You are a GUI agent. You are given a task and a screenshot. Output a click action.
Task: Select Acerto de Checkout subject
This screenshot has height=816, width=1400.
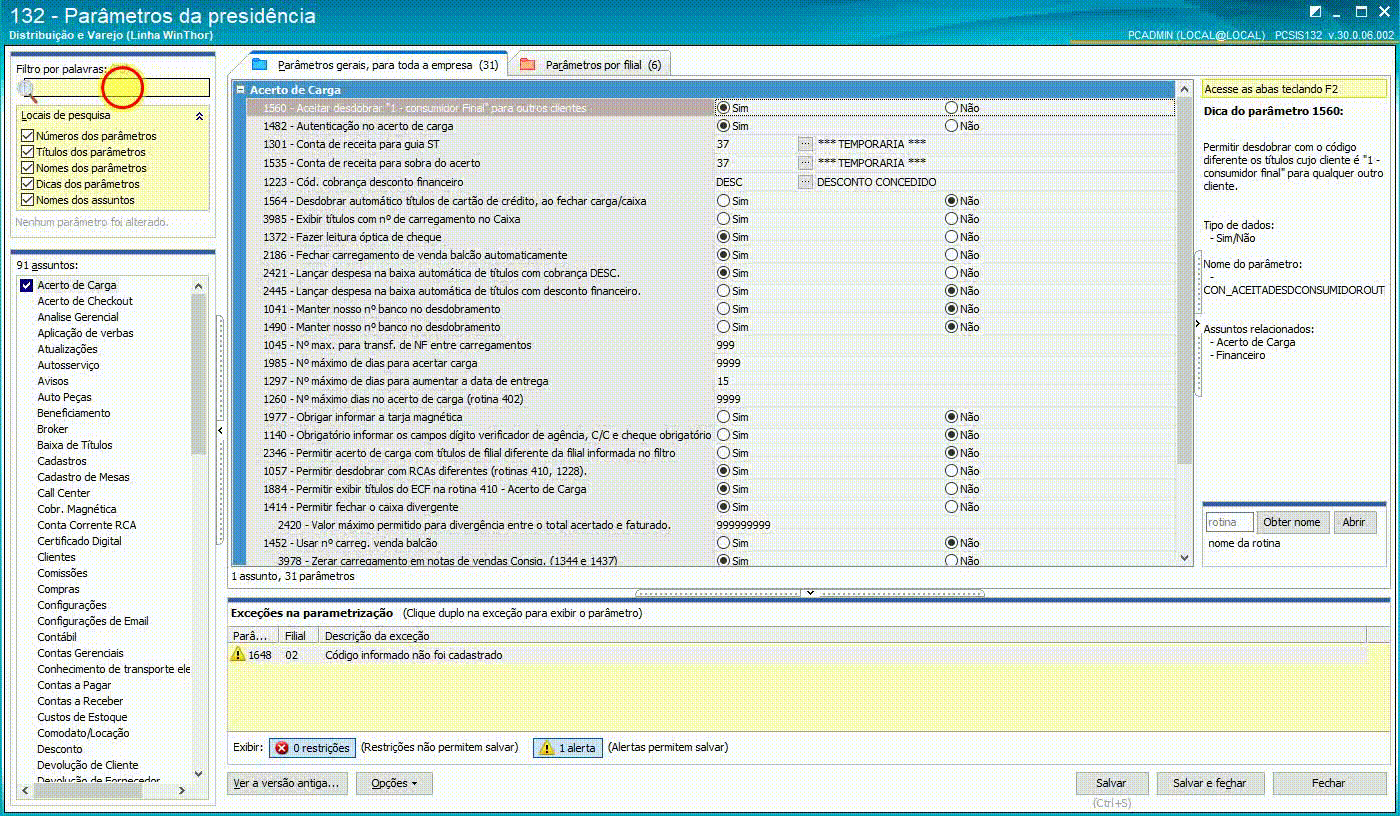tap(85, 301)
